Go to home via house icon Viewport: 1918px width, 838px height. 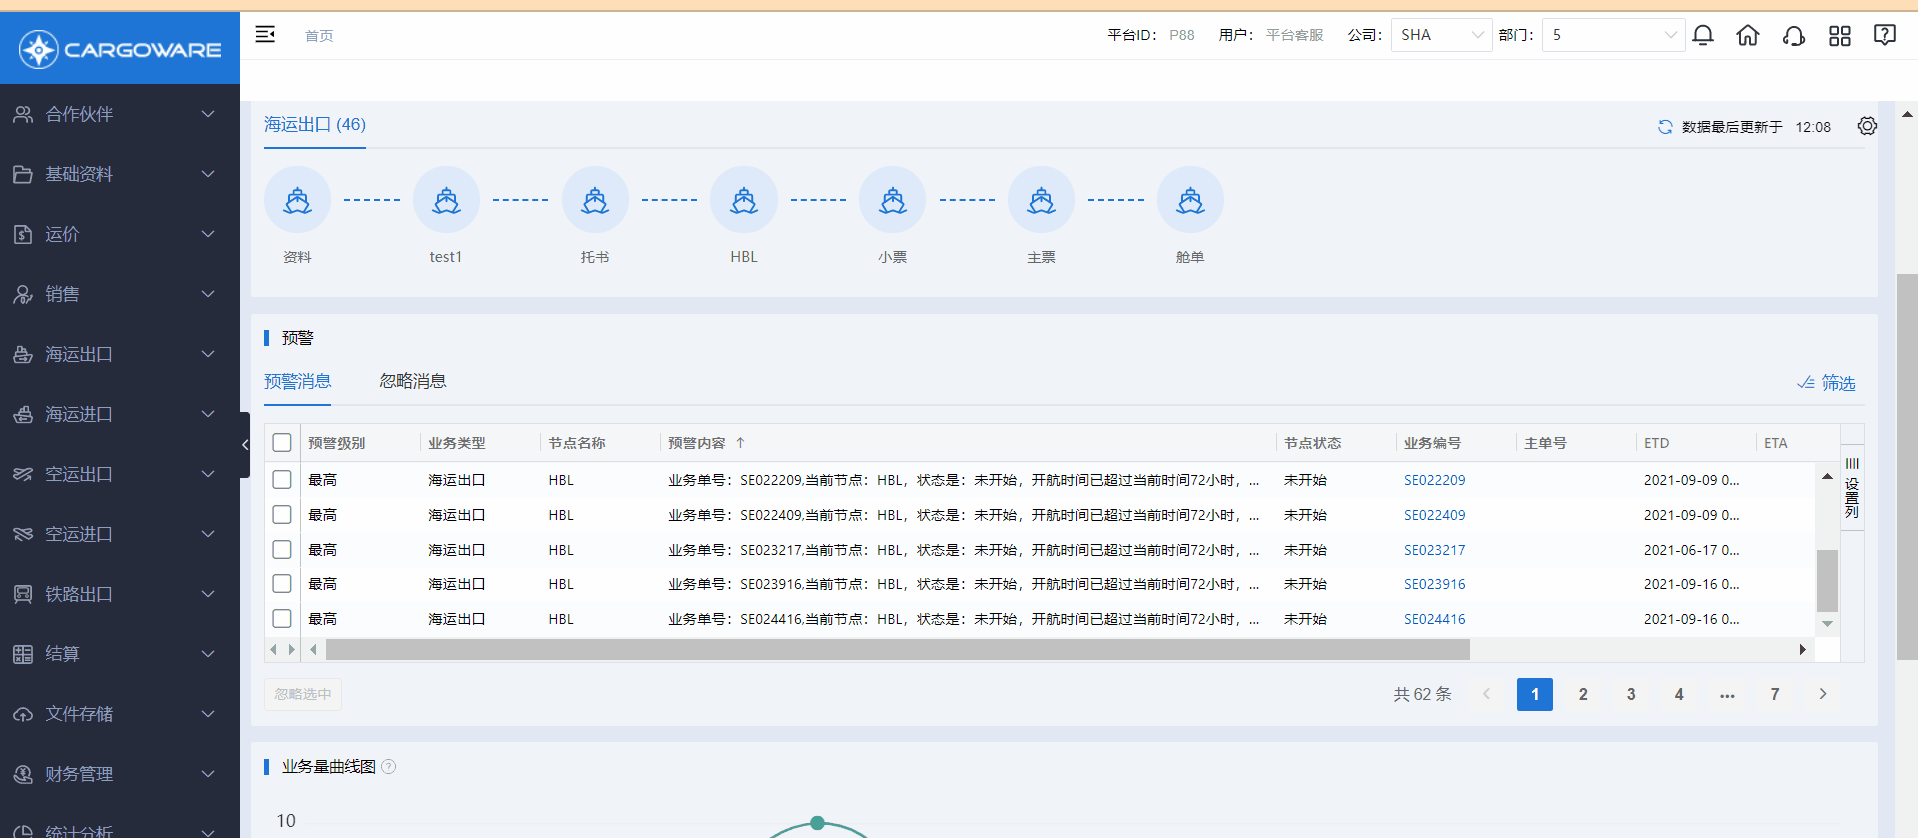click(x=1748, y=36)
